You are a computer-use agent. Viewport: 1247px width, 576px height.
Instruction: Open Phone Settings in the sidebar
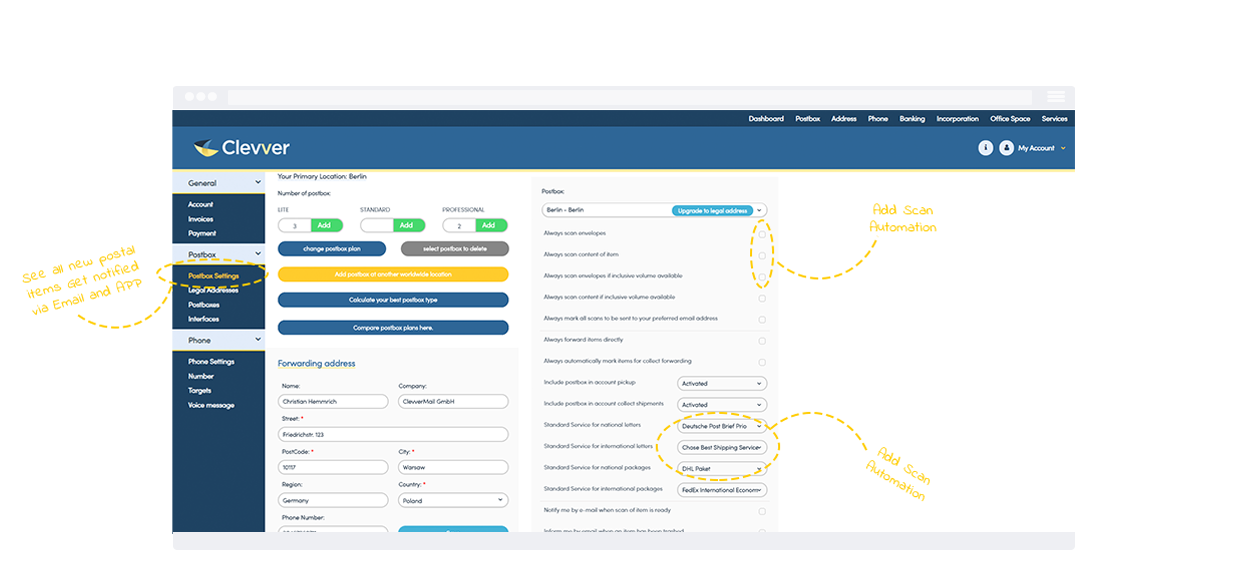click(211, 362)
